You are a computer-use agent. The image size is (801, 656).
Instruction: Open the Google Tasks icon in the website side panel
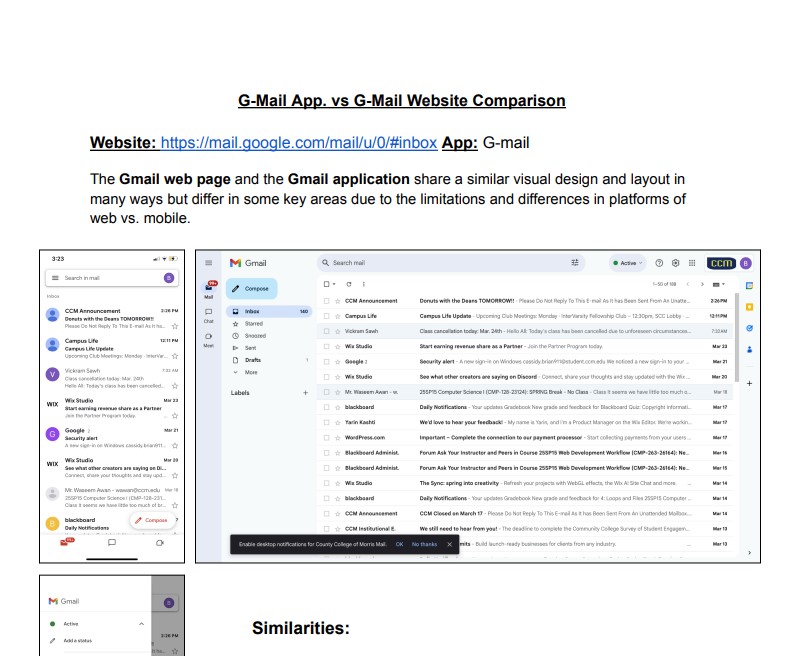coord(749,329)
